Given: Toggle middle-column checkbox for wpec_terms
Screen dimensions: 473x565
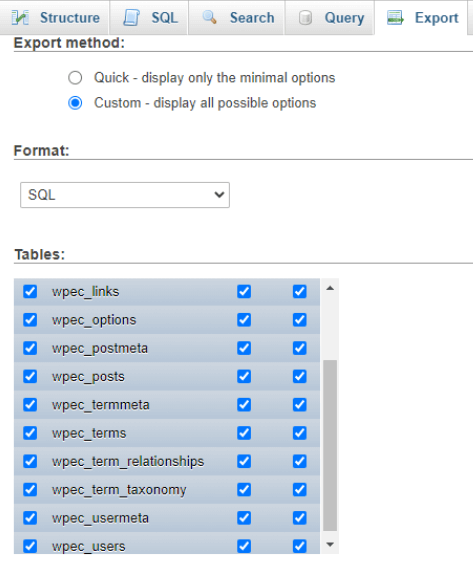Looking at the screenshot, I should coord(244,433).
